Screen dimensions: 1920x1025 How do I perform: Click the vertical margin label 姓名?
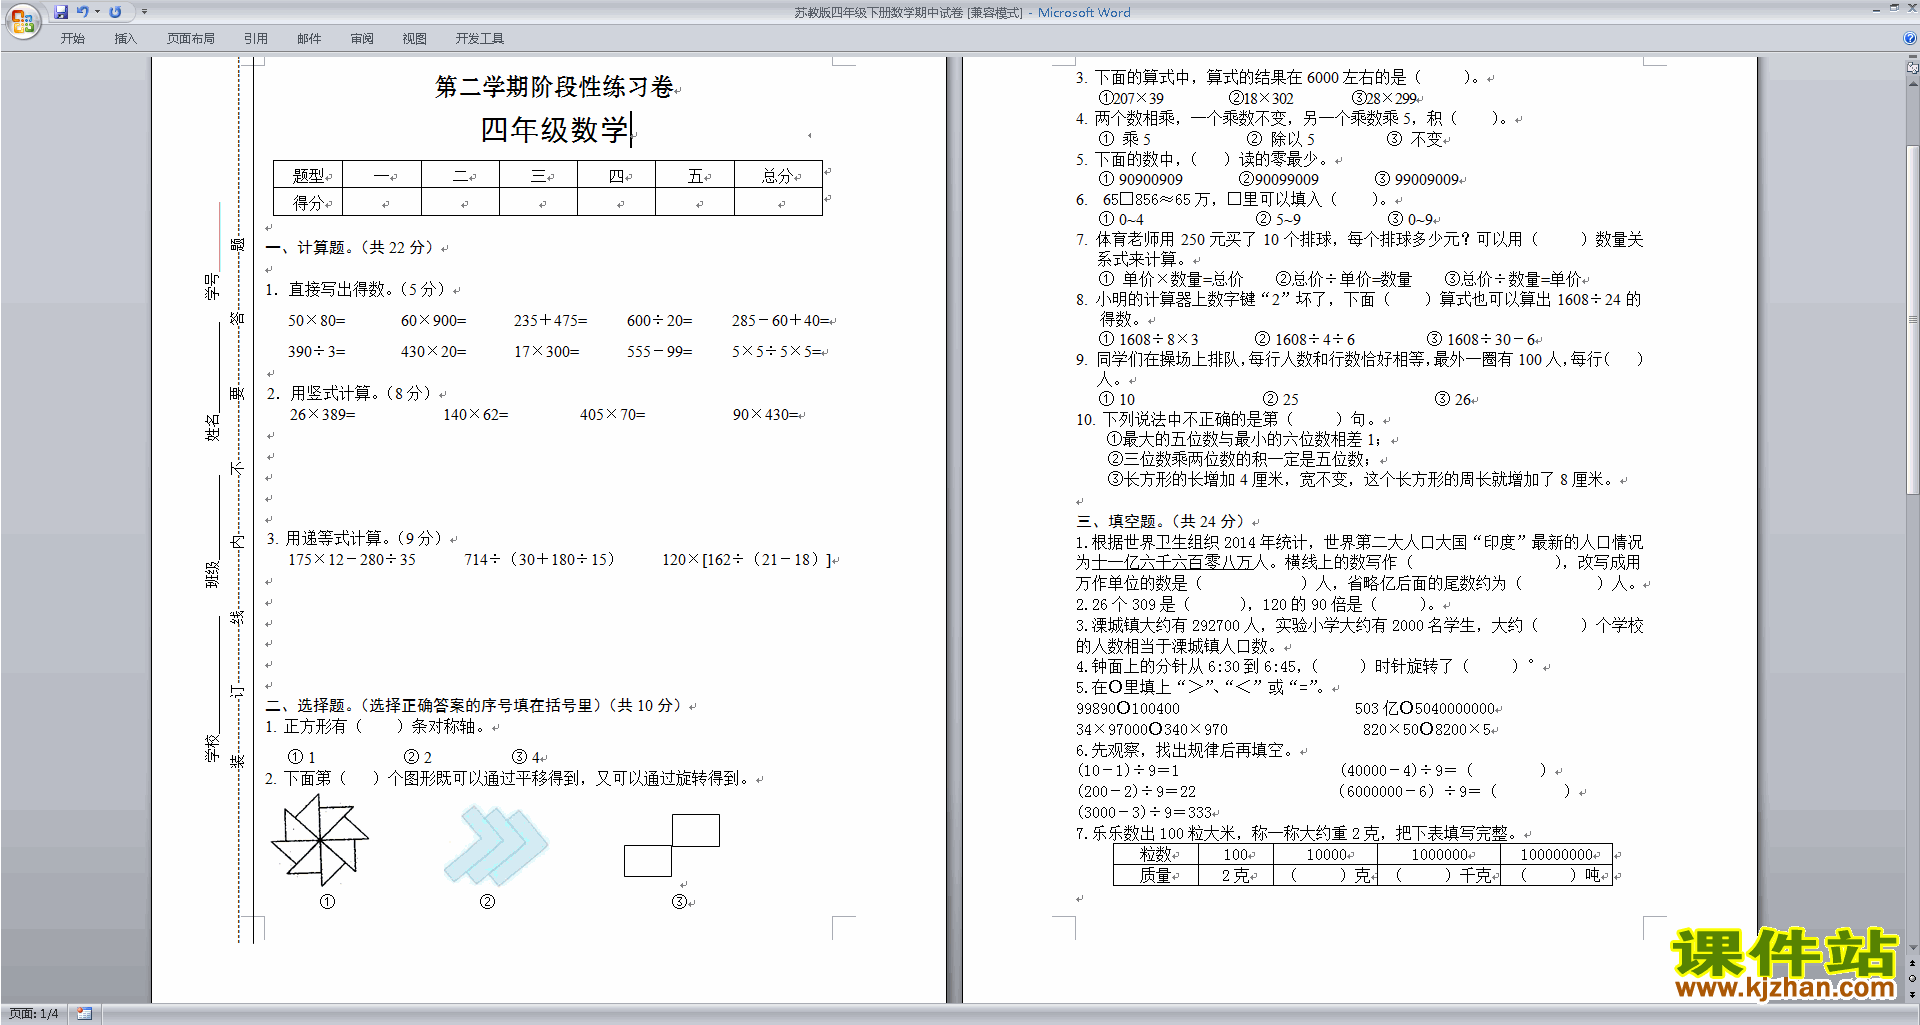(x=211, y=427)
